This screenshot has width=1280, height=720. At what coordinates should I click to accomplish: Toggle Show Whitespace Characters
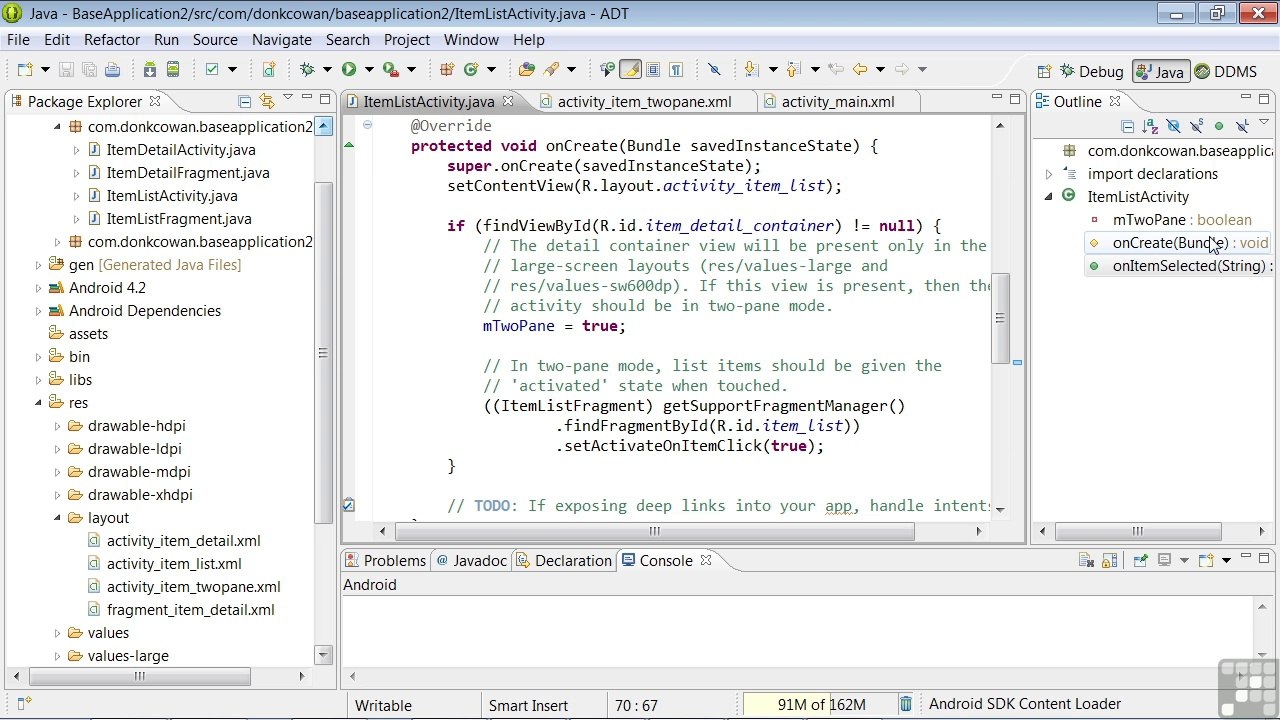pyautogui.click(x=676, y=69)
